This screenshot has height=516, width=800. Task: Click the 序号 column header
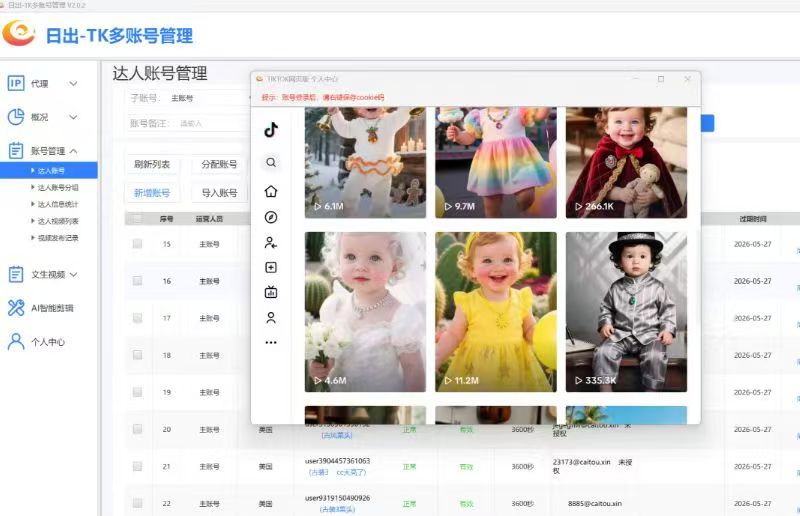pos(166,219)
